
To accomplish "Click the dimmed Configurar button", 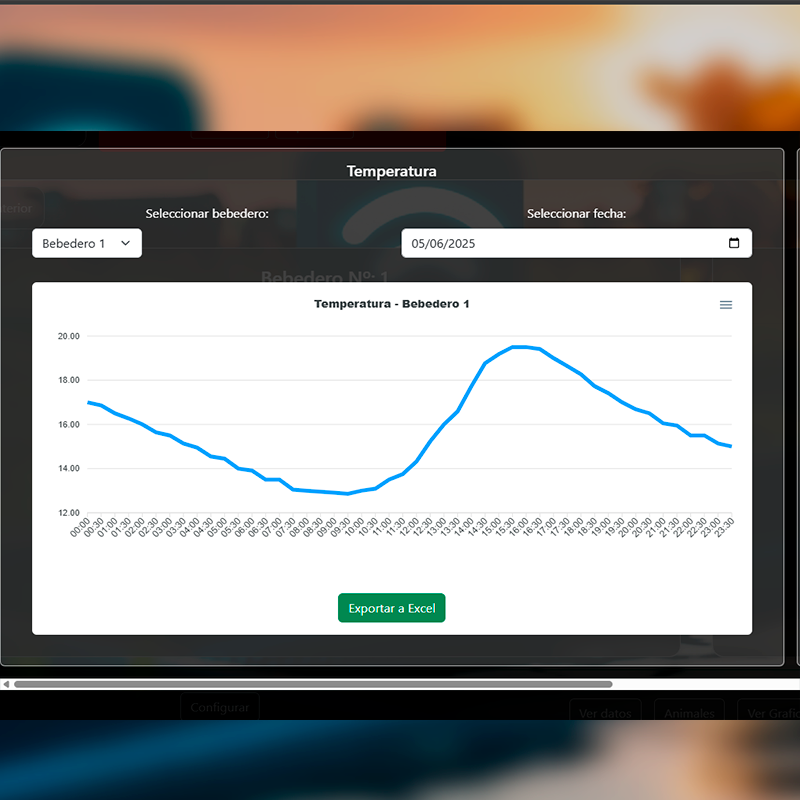I will pyautogui.click(x=220, y=707).
